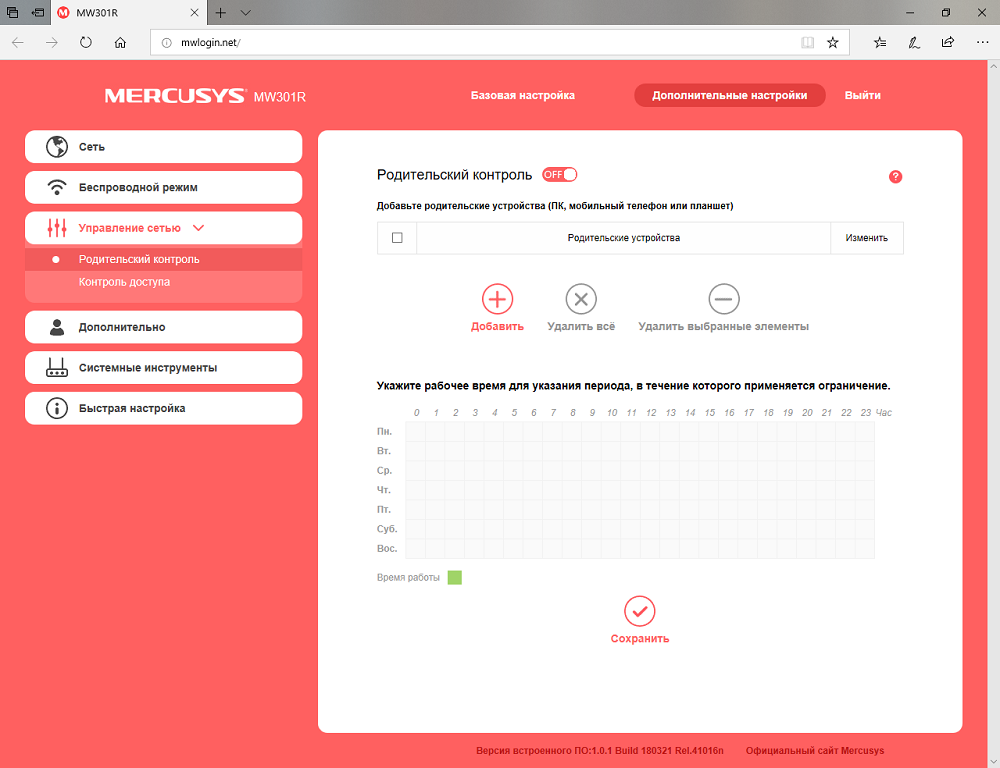
Task: Switch to Базовая настройка tab
Action: tap(523, 96)
